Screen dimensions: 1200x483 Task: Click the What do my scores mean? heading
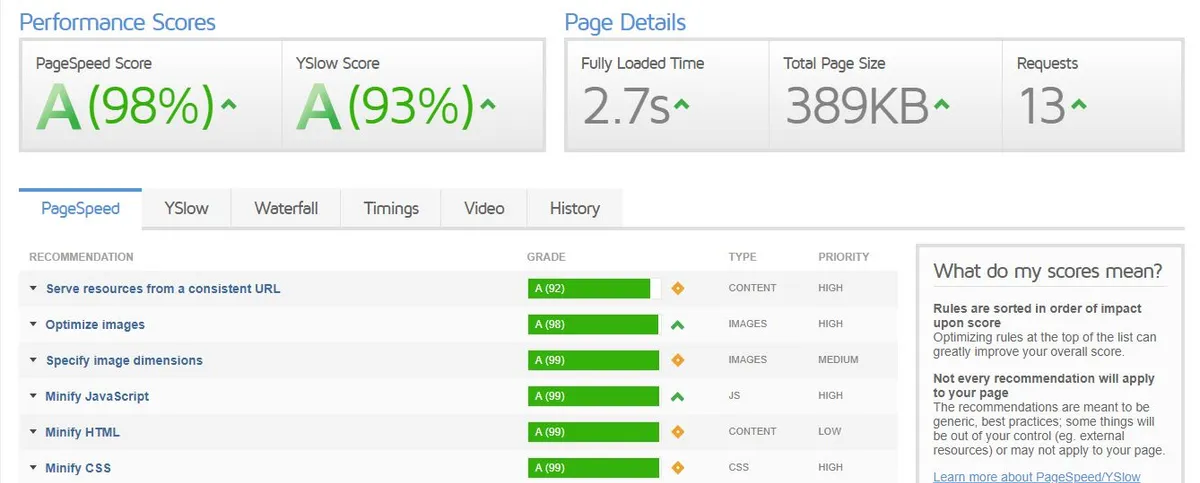[x=1048, y=271]
